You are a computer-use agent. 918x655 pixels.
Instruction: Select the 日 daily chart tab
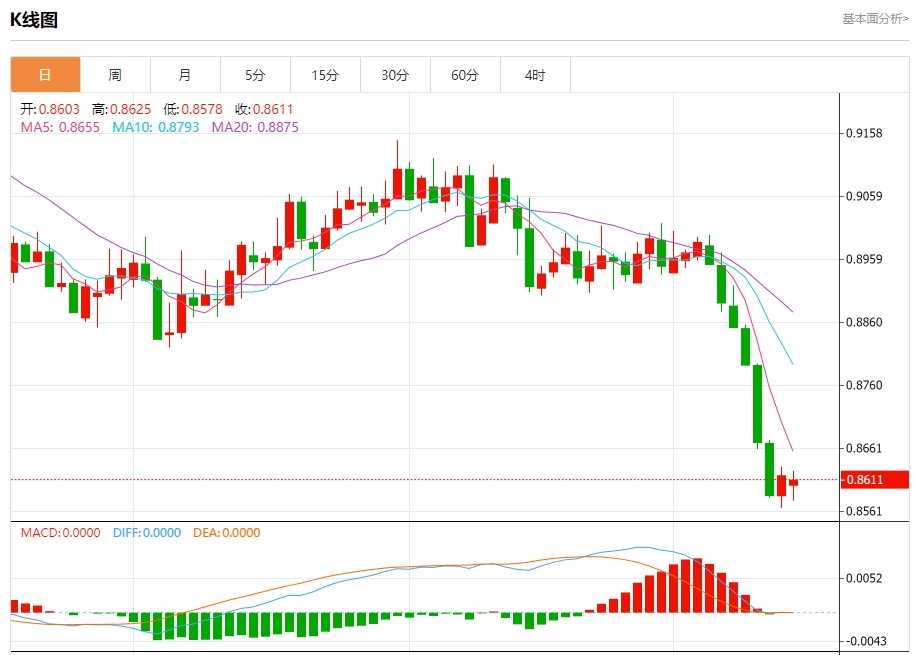[x=46, y=75]
